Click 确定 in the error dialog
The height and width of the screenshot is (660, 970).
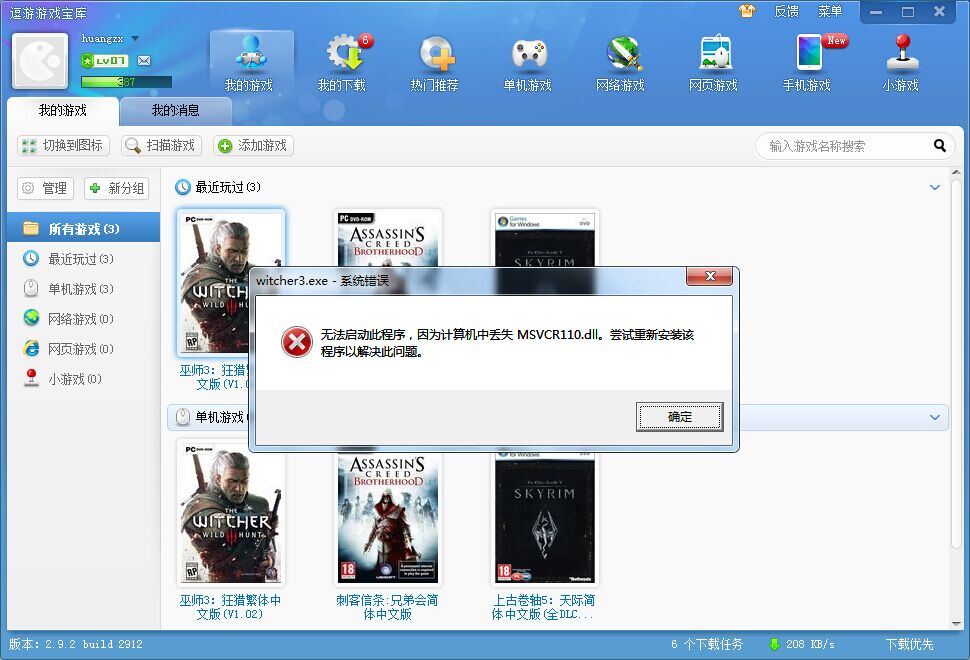pos(679,416)
